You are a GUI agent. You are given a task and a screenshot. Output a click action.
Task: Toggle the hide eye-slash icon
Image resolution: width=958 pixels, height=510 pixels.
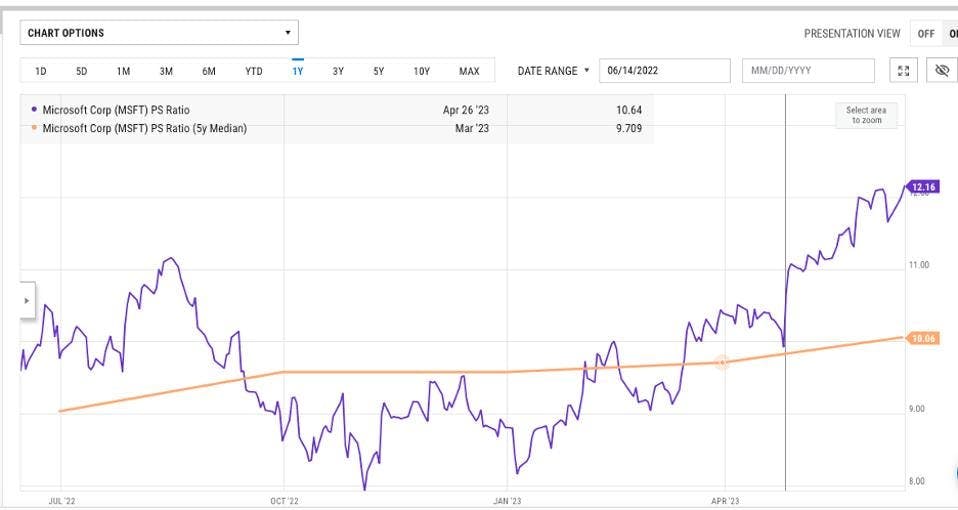942,71
